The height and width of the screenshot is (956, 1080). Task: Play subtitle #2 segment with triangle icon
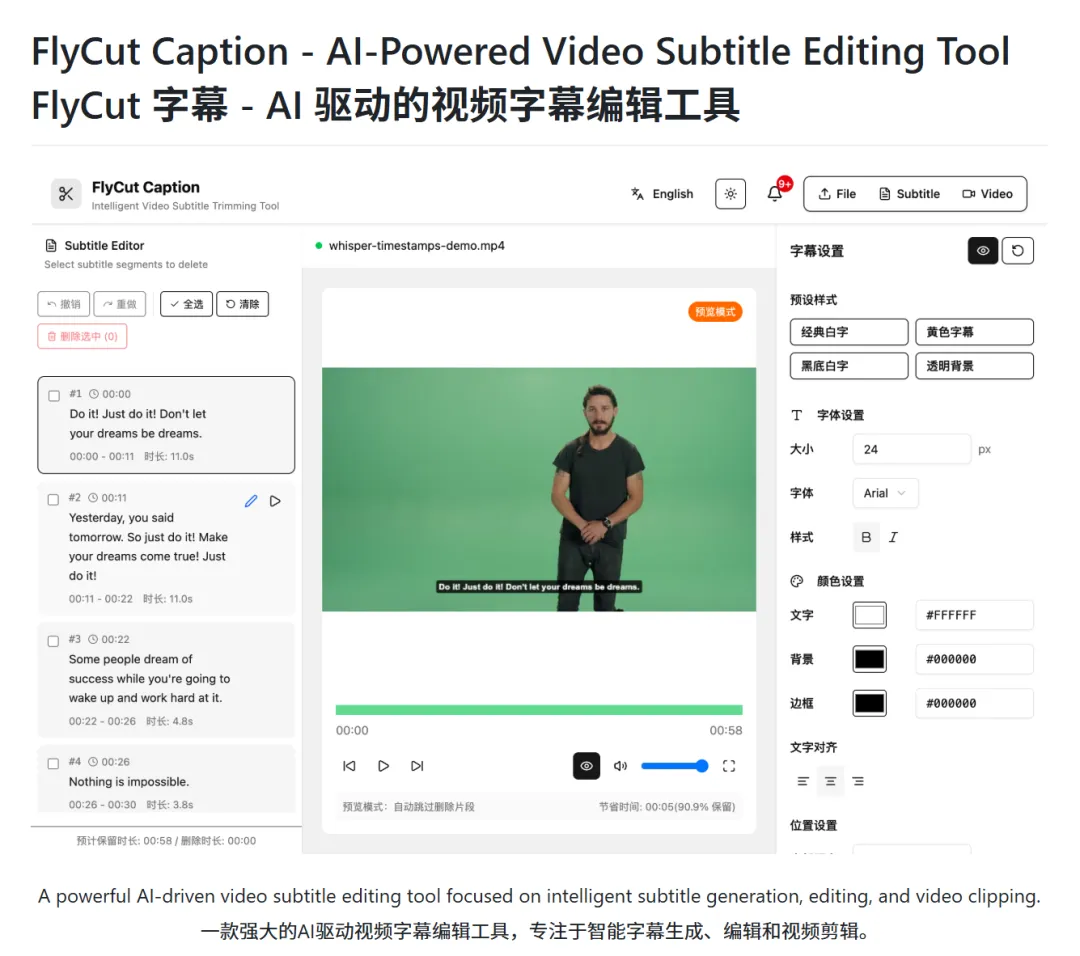(x=276, y=501)
